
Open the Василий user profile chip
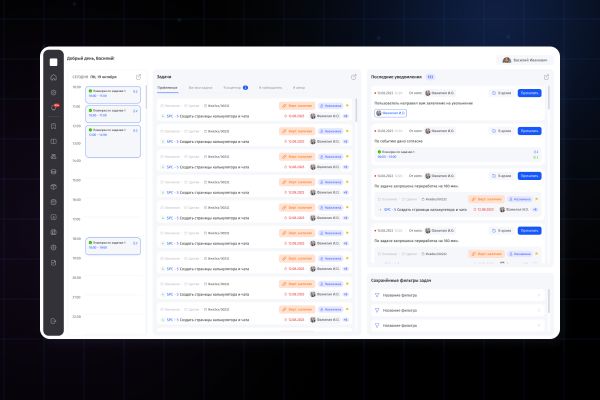point(526,60)
